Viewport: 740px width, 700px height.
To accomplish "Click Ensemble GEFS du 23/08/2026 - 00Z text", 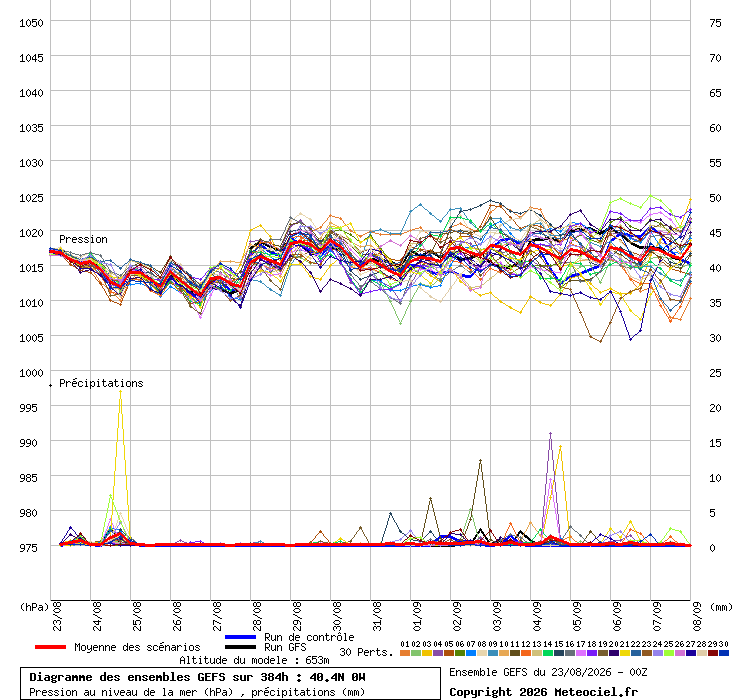I will tap(548, 672).
